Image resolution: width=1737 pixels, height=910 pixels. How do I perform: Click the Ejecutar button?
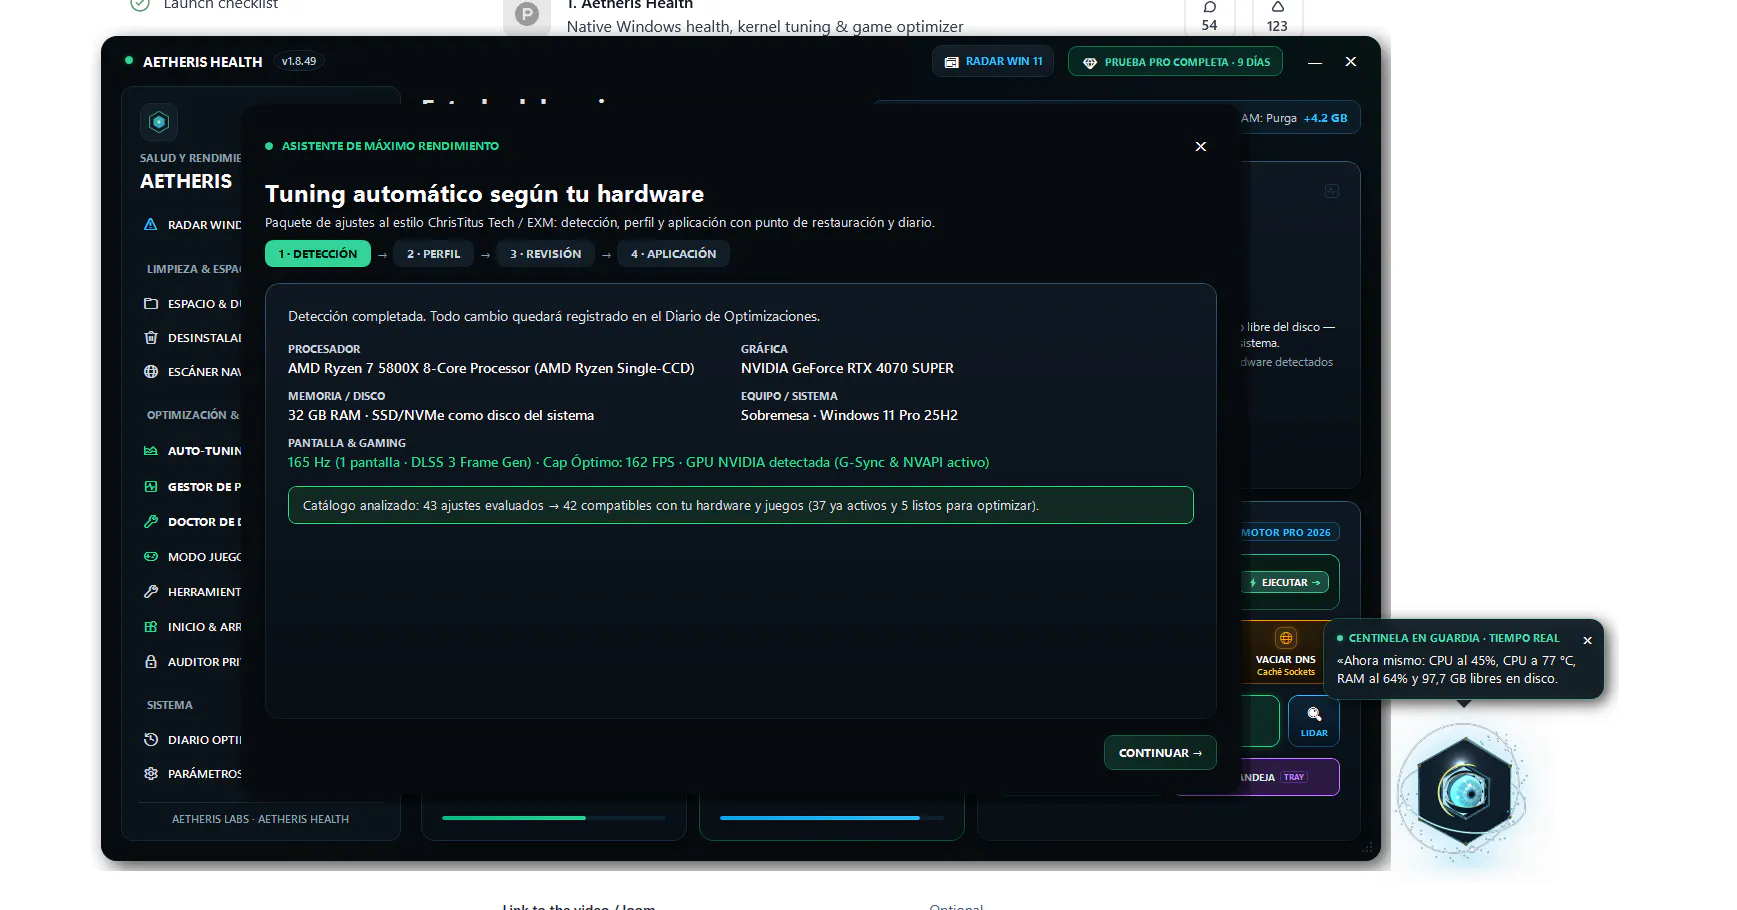[x=1286, y=582]
